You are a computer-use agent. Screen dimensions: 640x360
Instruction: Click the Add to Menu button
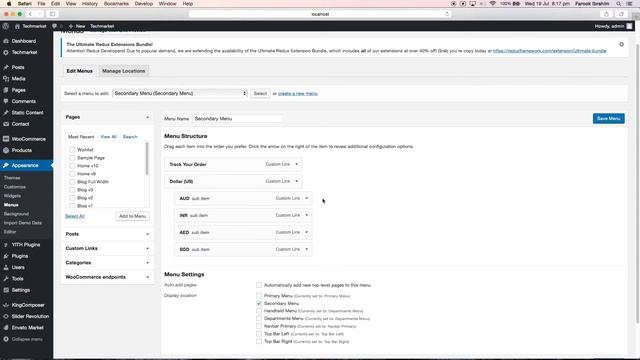132,216
